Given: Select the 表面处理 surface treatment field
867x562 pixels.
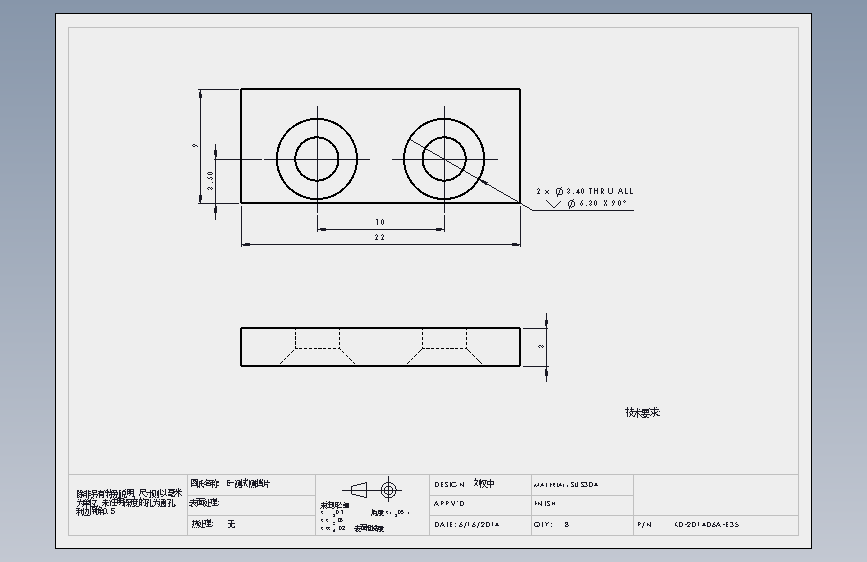Looking at the screenshot, I should (252, 505).
